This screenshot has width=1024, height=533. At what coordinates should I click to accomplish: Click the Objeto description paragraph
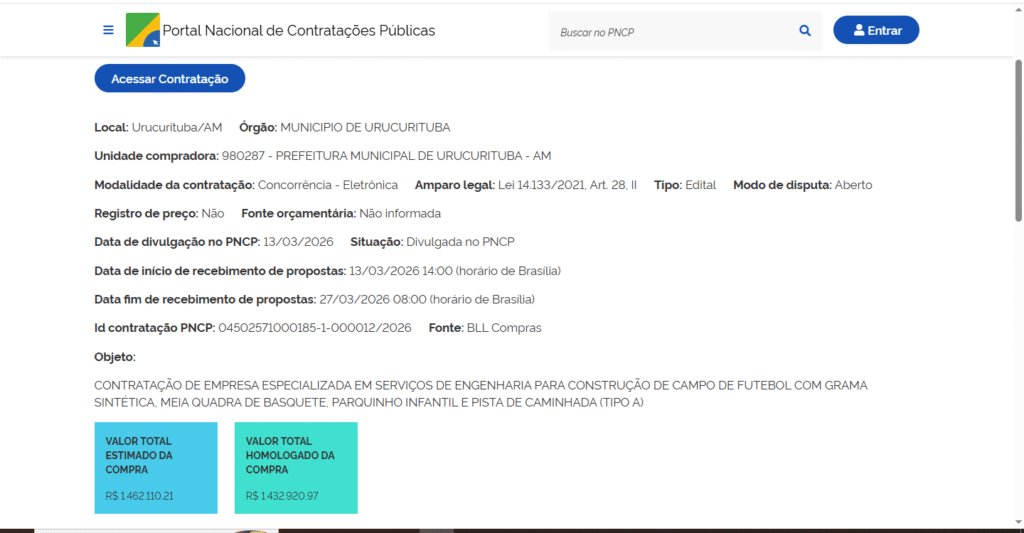480,394
